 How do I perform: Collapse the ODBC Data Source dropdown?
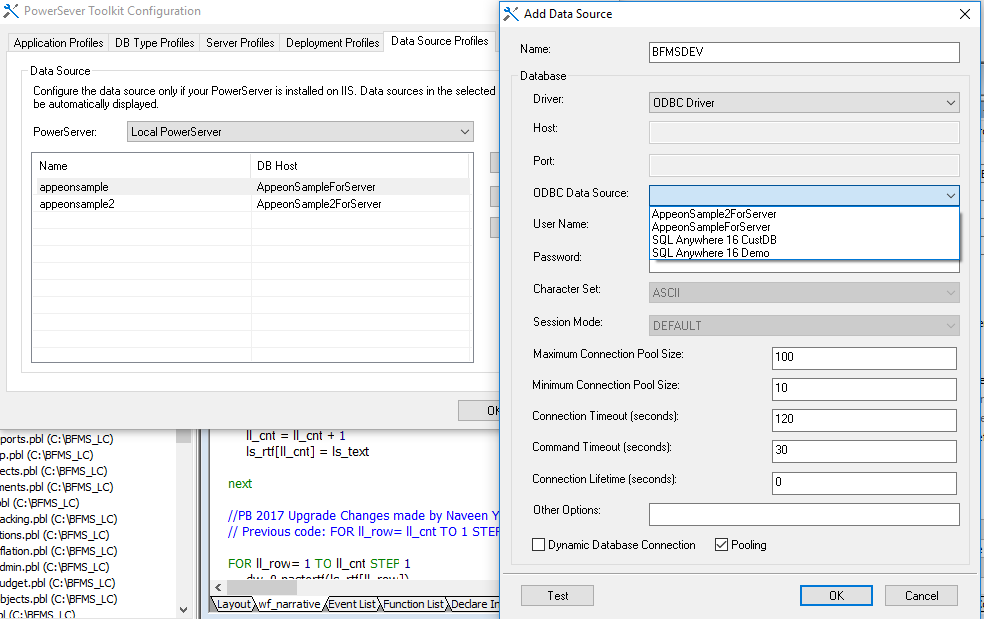(949, 195)
